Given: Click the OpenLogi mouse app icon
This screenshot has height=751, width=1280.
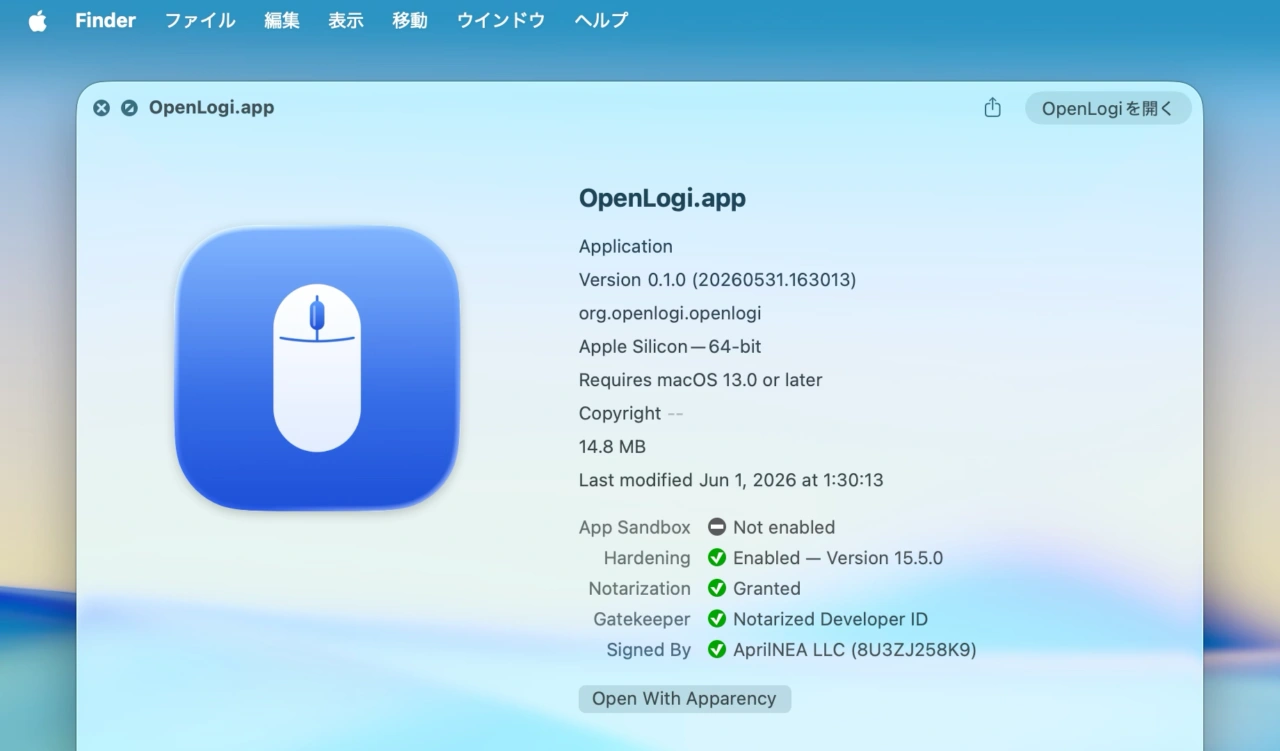Looking at the screenshot, I should click(317, 368).
